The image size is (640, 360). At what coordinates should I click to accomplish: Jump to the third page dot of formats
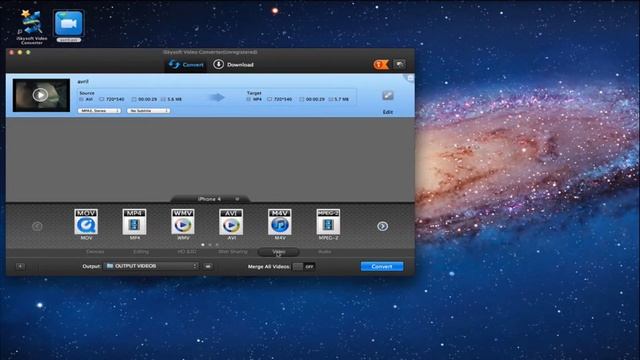pyautogui.click(x=217, y=244)
